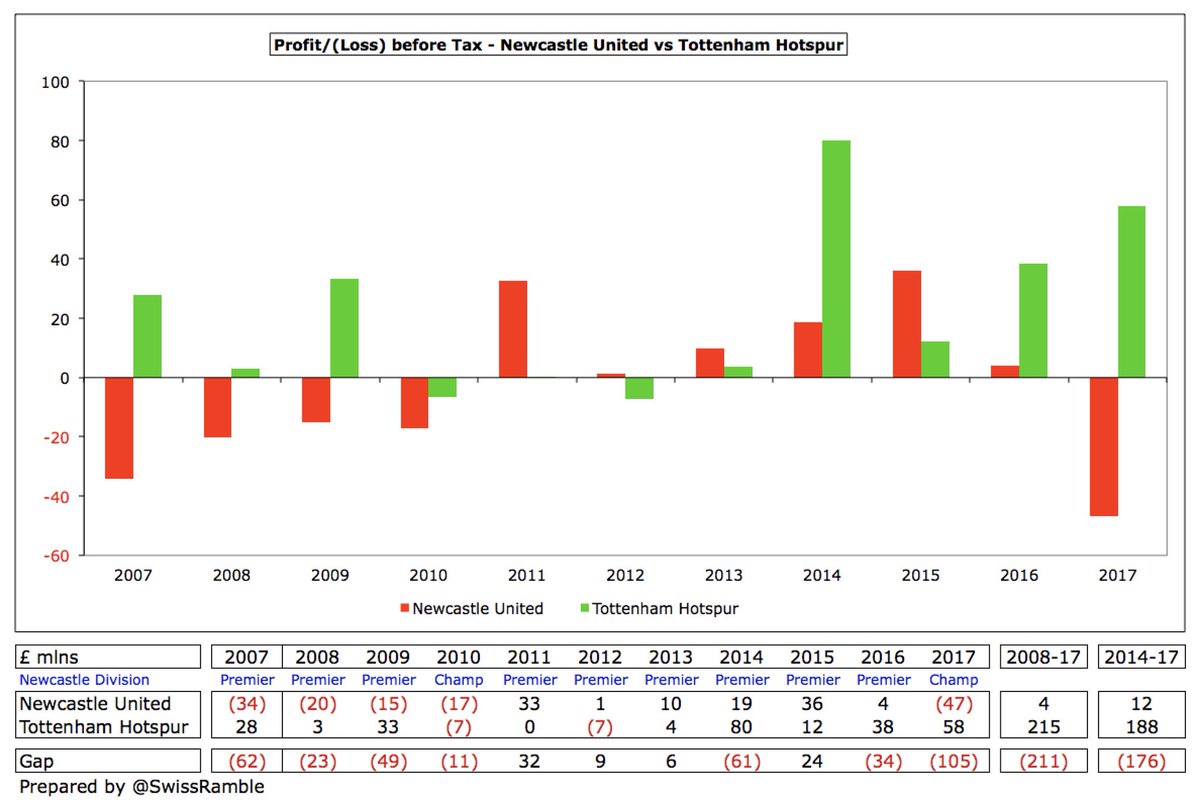The image size is (1200, 804).
Task: Click the 2007 label on chart x-axis
Action: (x=134, y=576)
